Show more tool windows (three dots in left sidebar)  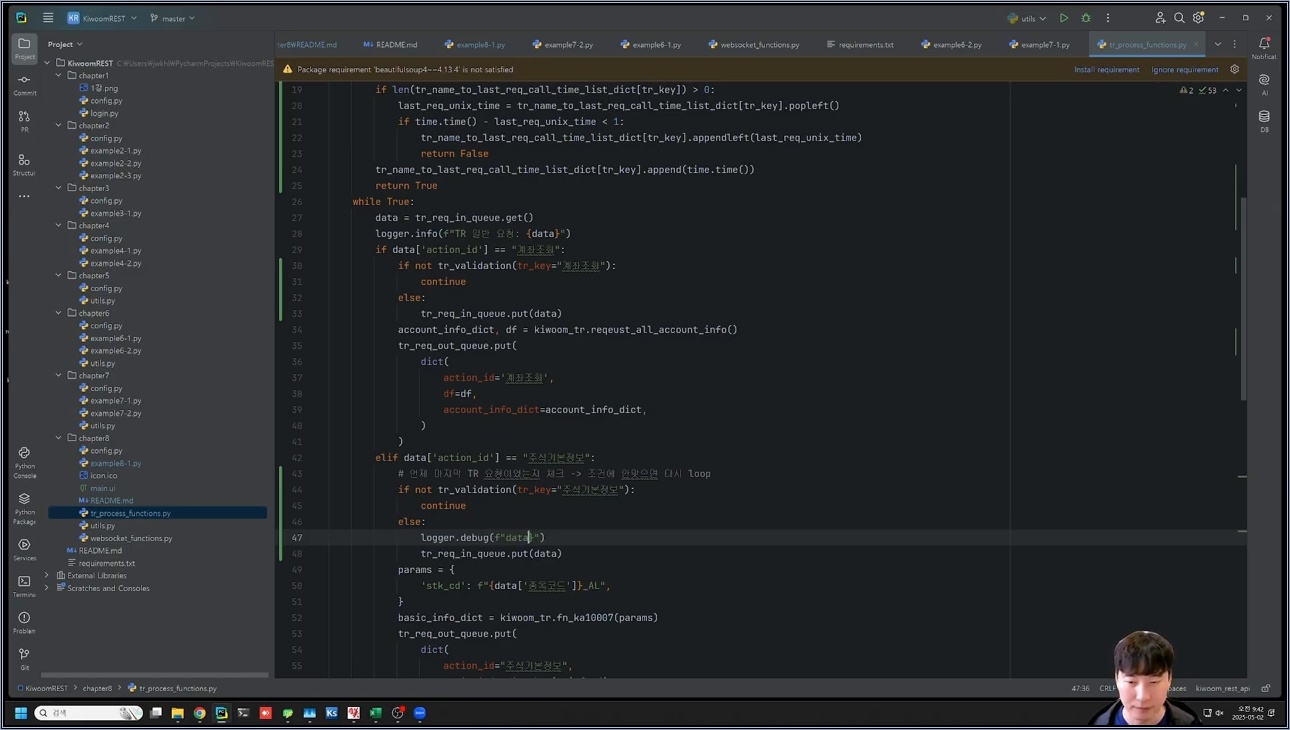[x=24, y=196]
